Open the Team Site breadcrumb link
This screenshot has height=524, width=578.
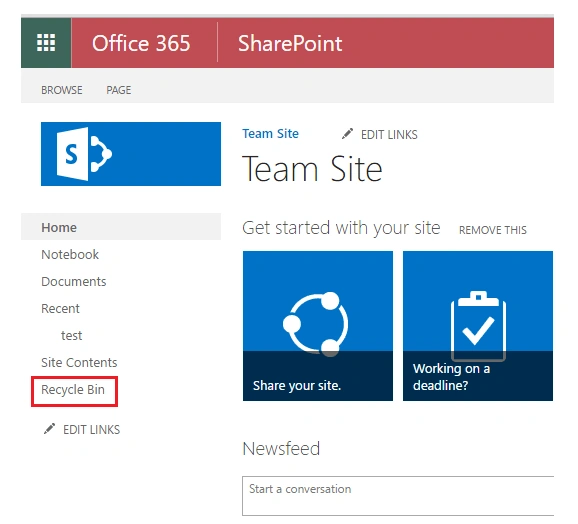pos(270,133)
